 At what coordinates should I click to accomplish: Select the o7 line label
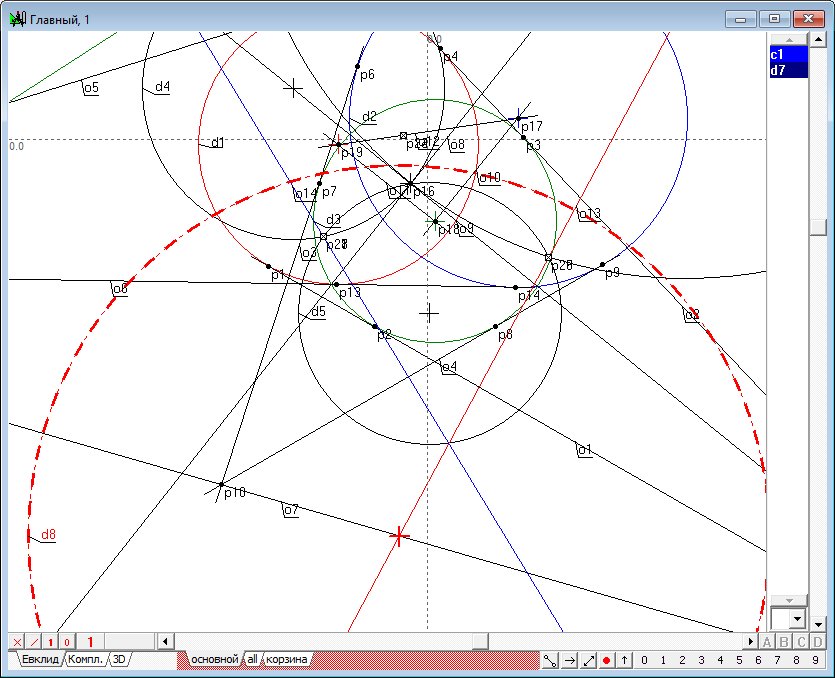point(291,510)
